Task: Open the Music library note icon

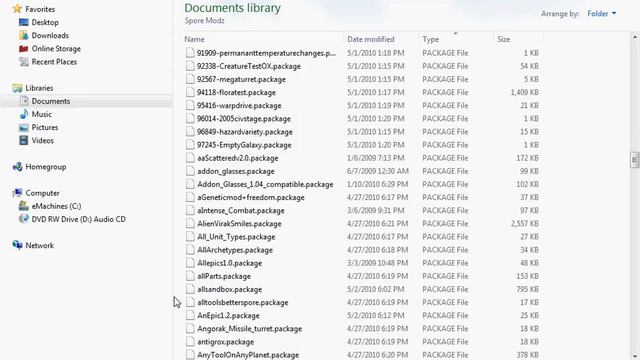Action: pos(24,114)
